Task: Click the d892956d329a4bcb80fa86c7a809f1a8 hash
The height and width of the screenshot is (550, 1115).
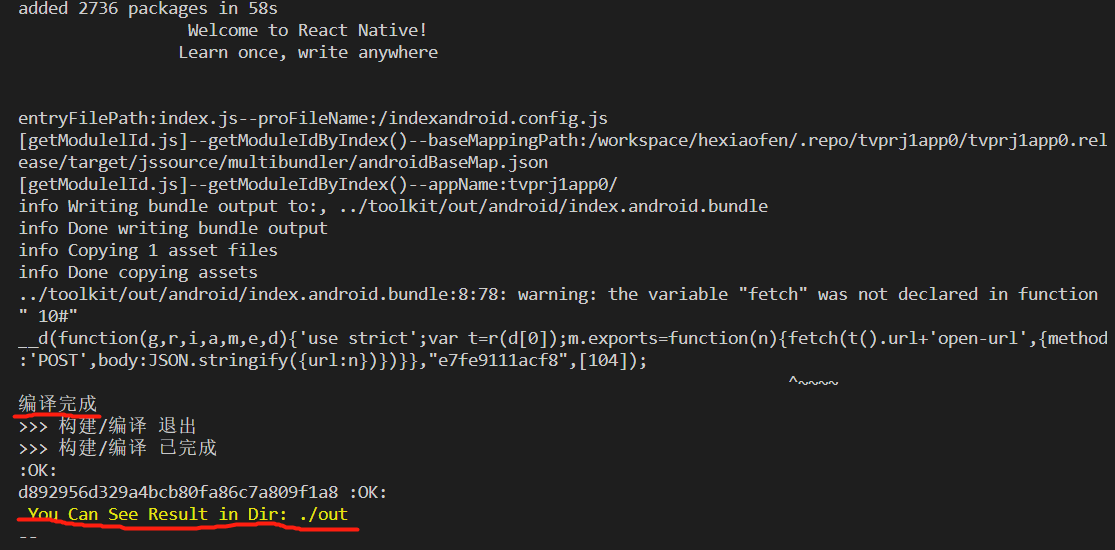Action: (178, 492)
